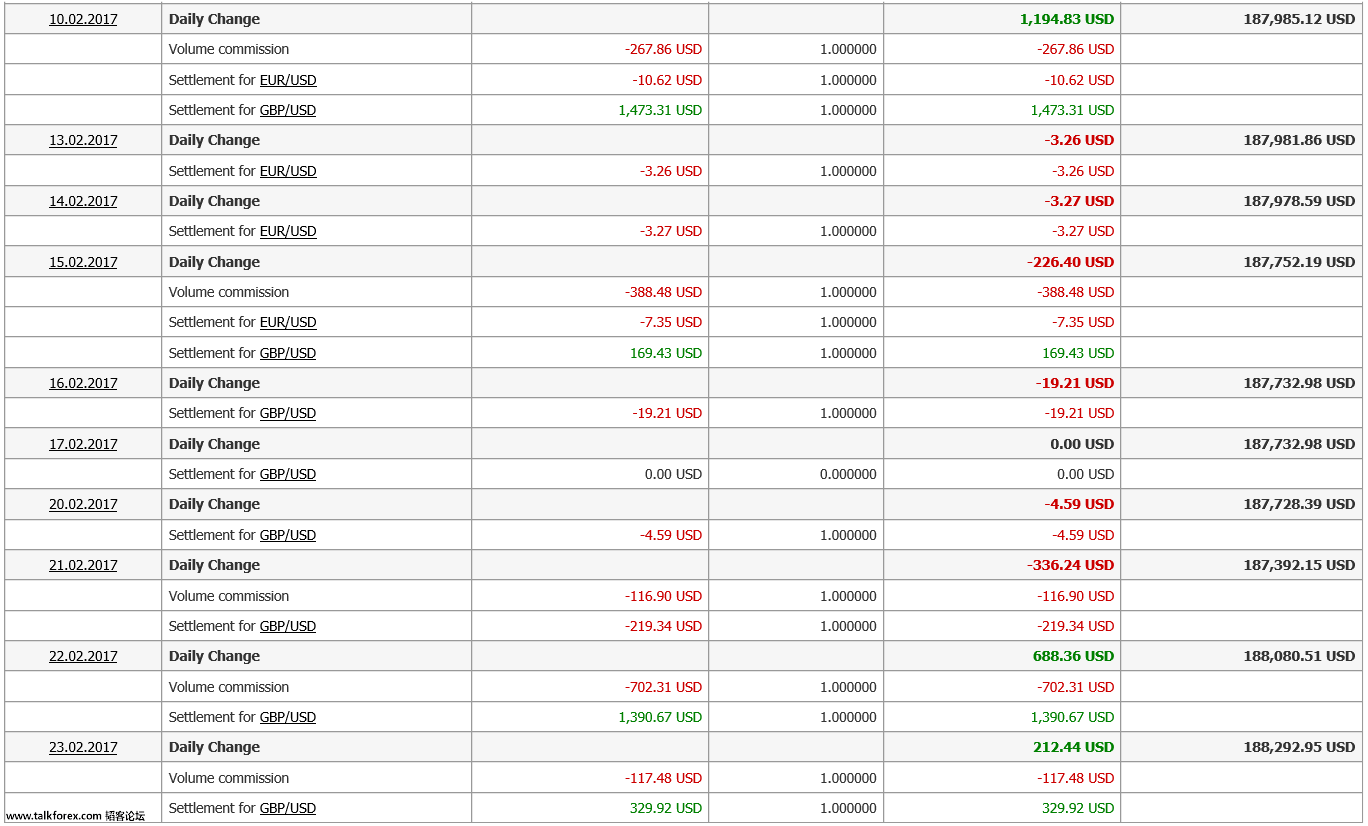The image size is (1368, 826).
Task: Open the 10.02.2017 date link
Action: click(x=83, y=19)
